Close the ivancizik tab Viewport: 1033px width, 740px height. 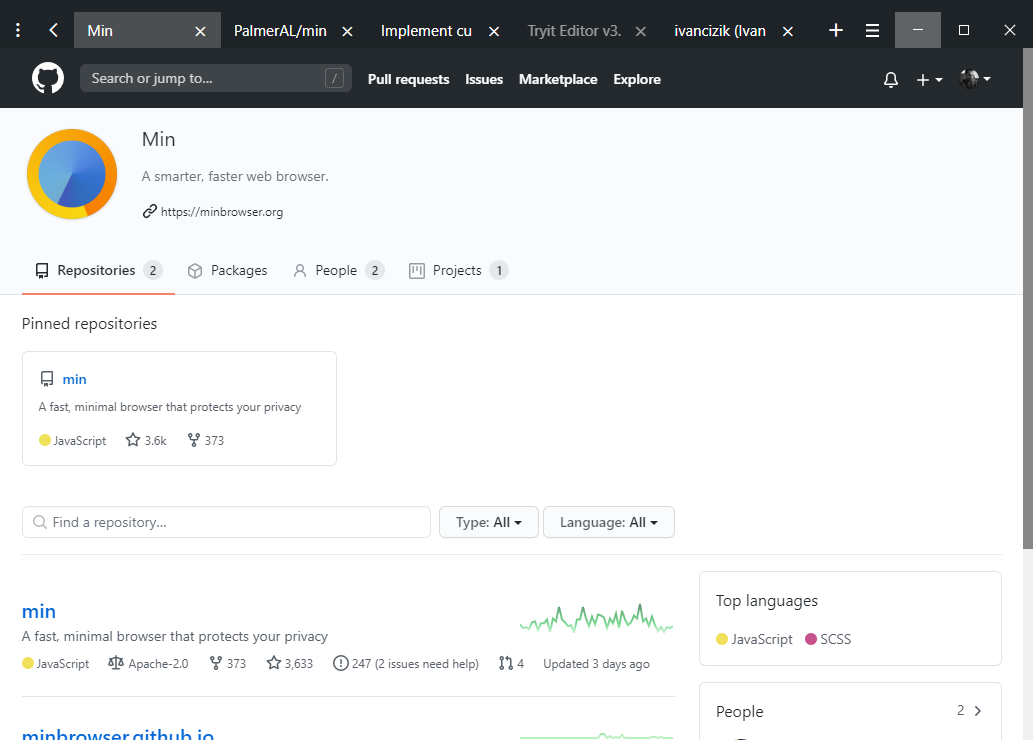pos(787,31)
